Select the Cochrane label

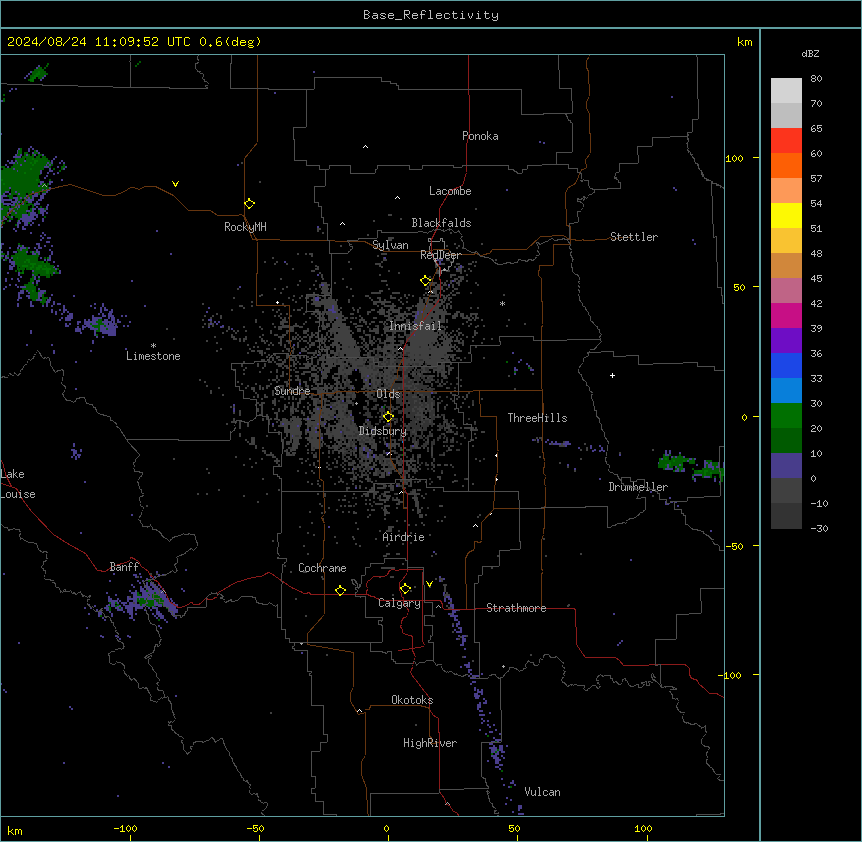pos(322,568)
